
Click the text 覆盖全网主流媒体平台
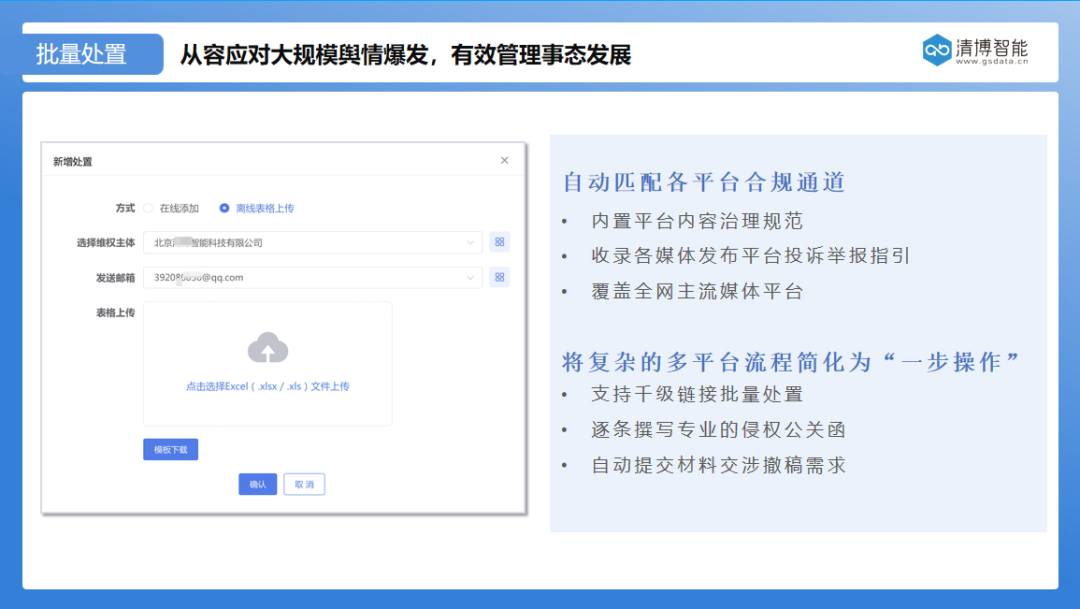[697, 291]
